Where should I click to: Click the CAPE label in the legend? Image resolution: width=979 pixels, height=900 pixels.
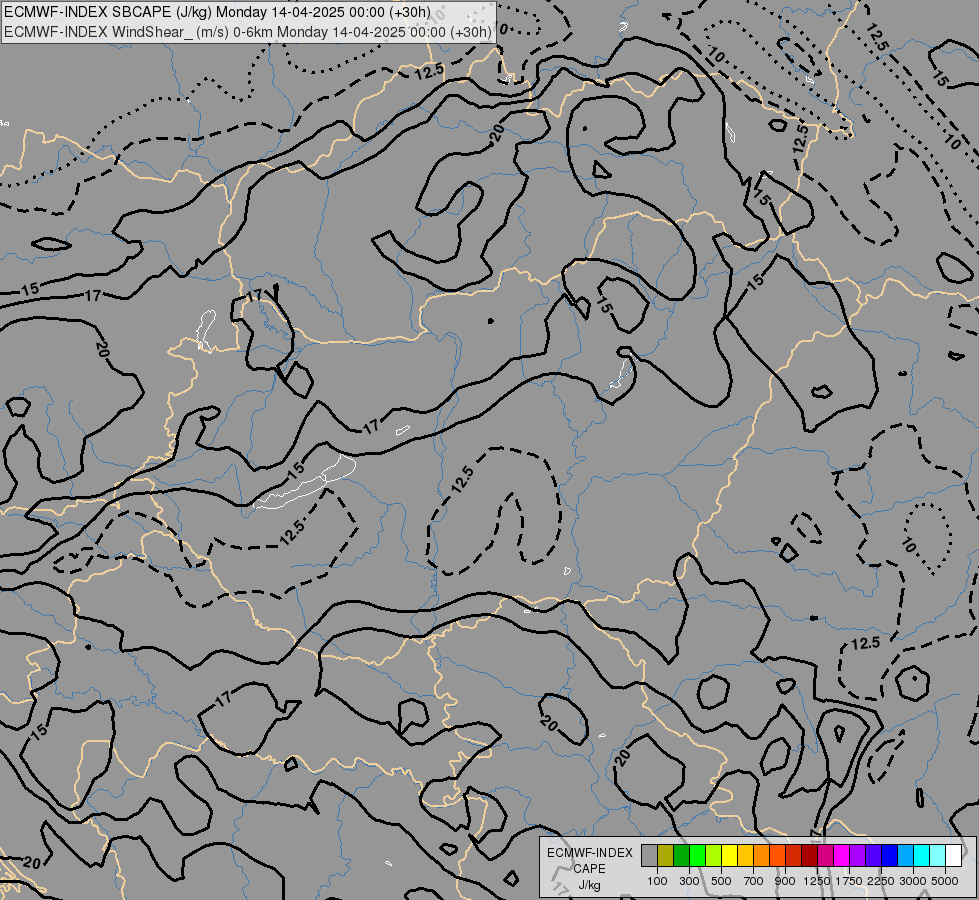589,869
